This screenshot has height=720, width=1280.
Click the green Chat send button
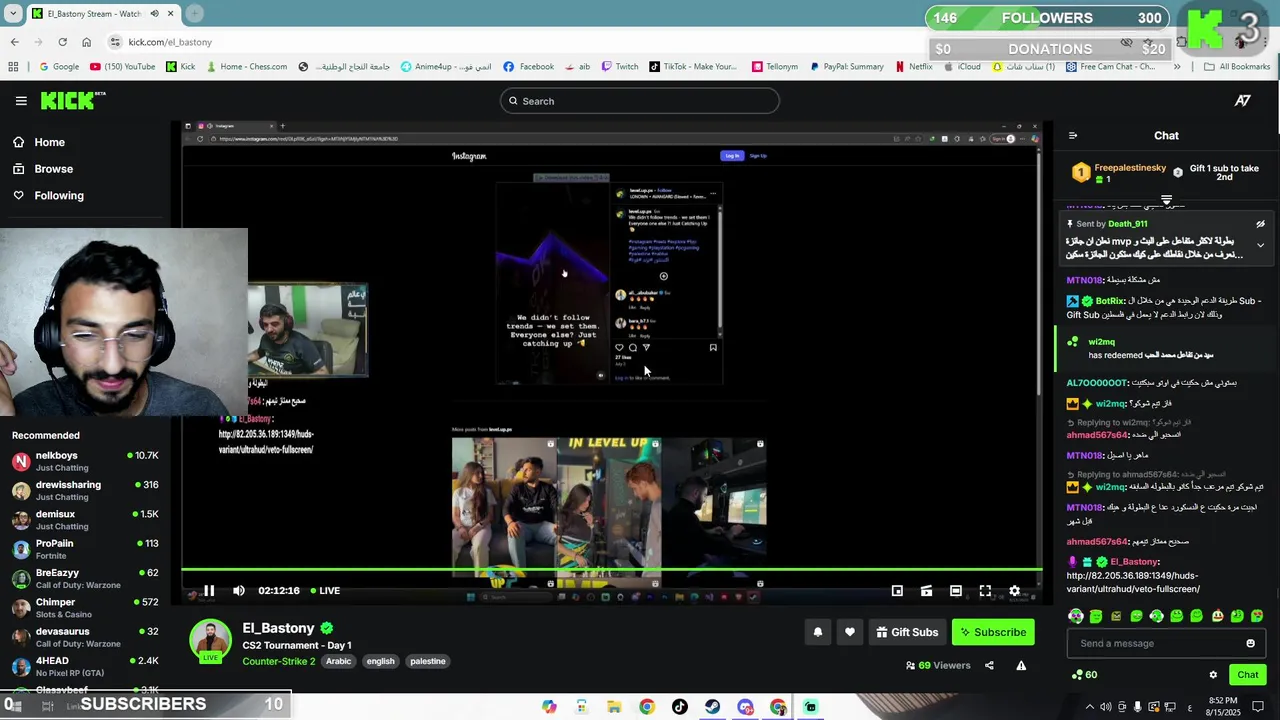pyautogui.click(x=1247, y=675)
